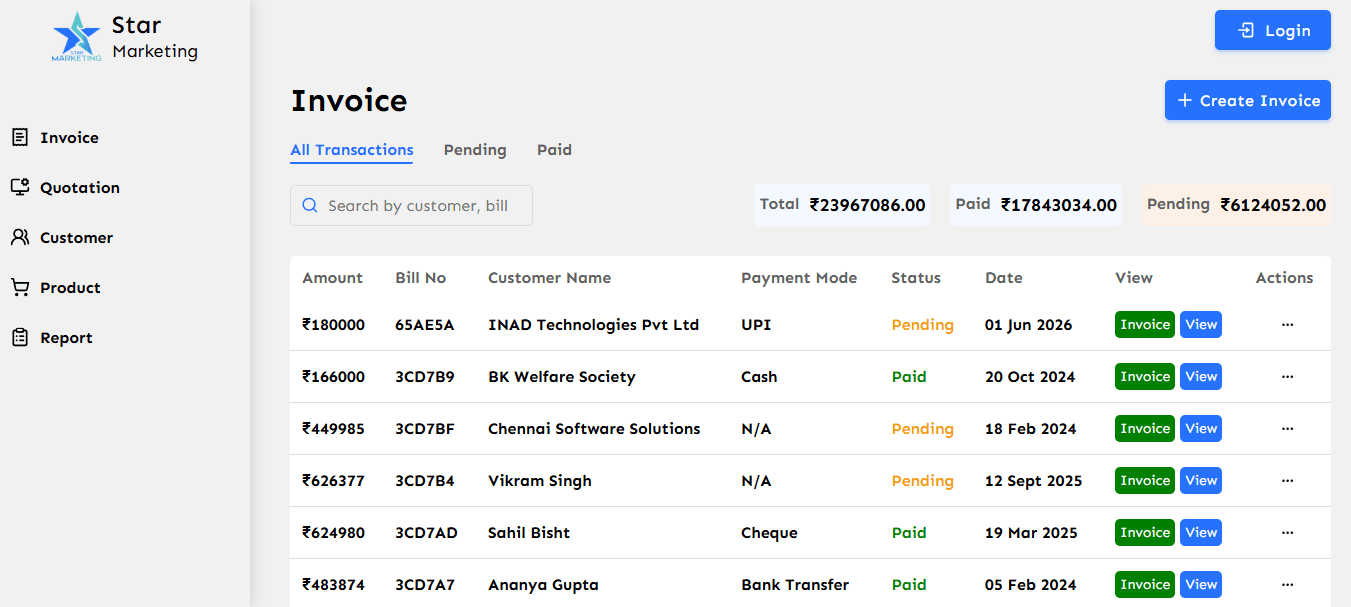Click the Customer Name column header
The height and width of the screenshot is (607, 1351).
(x=549, y=278)
